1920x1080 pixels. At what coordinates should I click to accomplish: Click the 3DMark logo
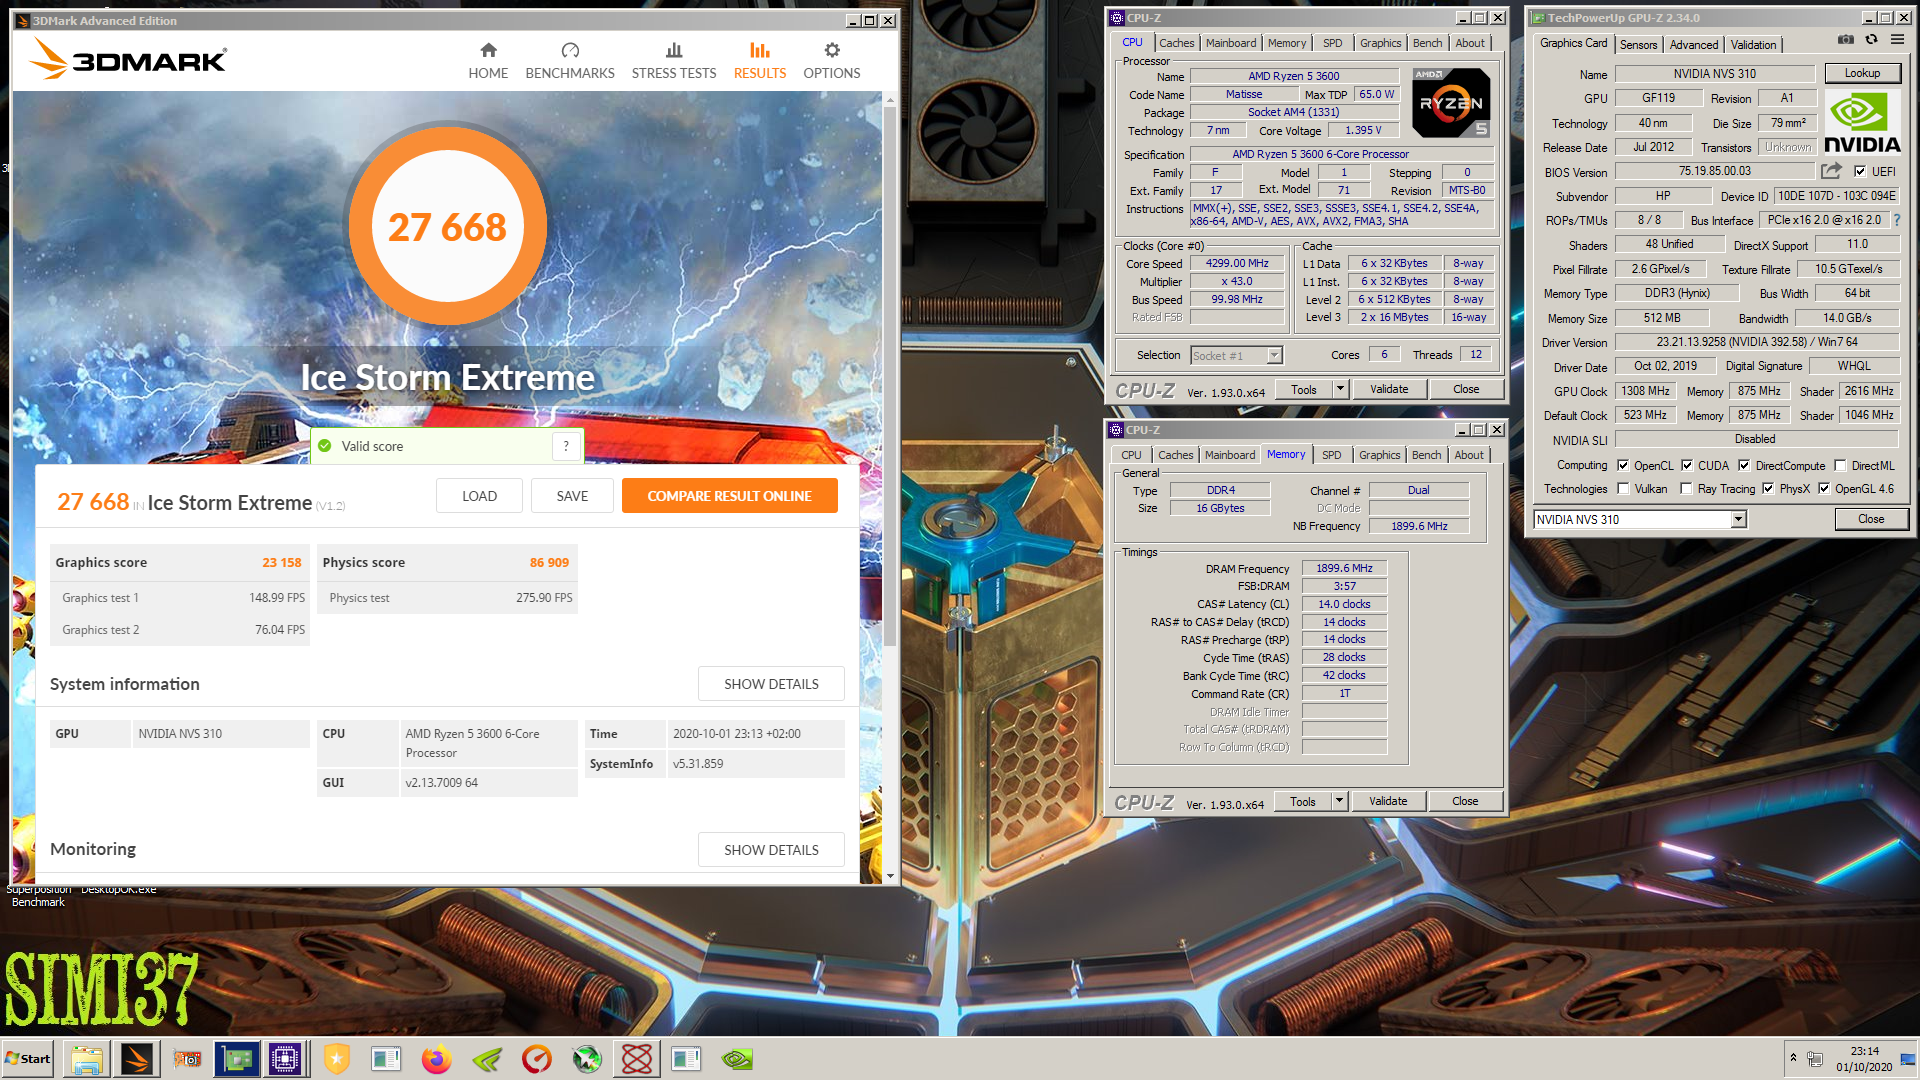tap(128, 58)
